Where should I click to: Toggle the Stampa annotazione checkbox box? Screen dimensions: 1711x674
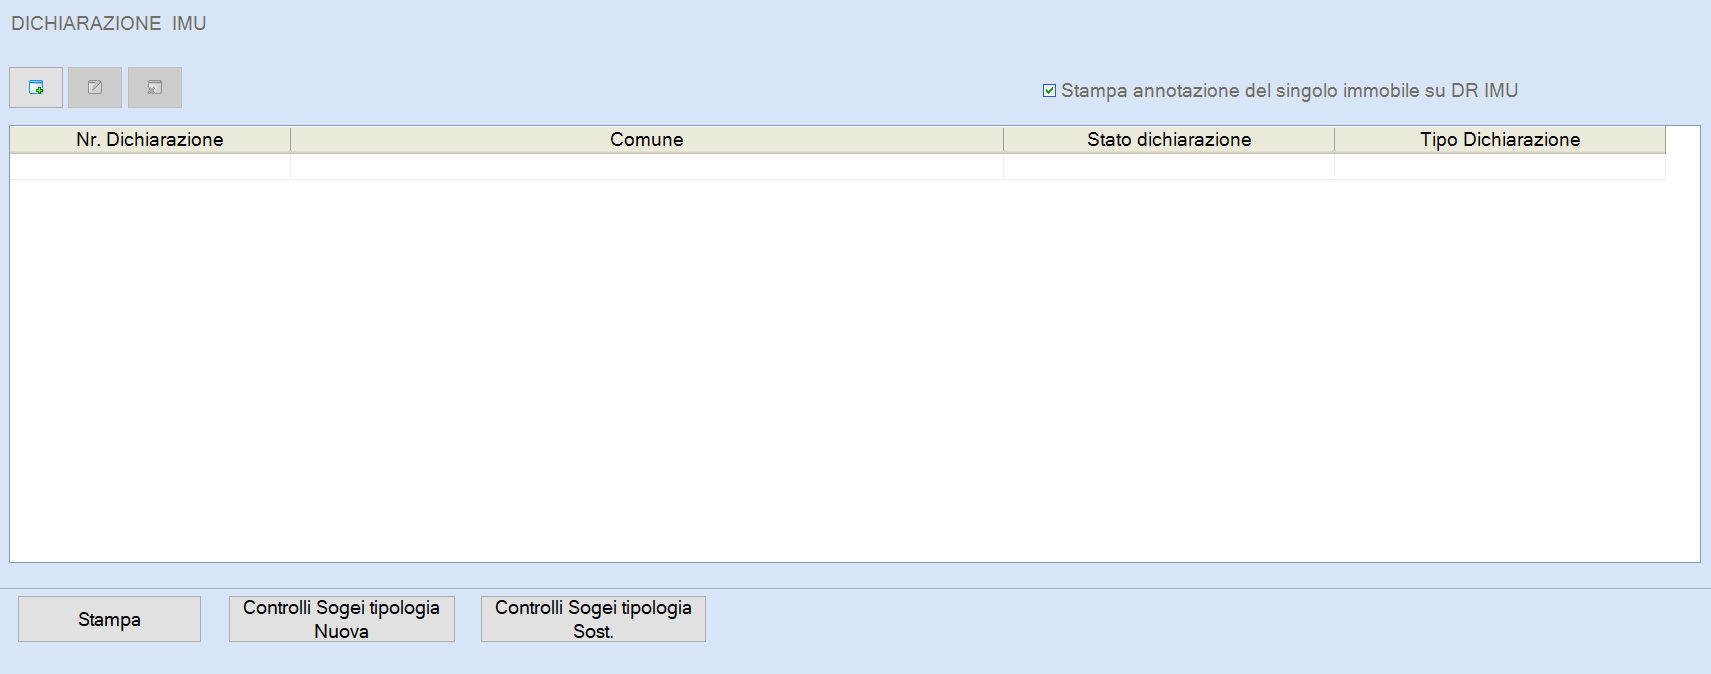[1049, 91]
